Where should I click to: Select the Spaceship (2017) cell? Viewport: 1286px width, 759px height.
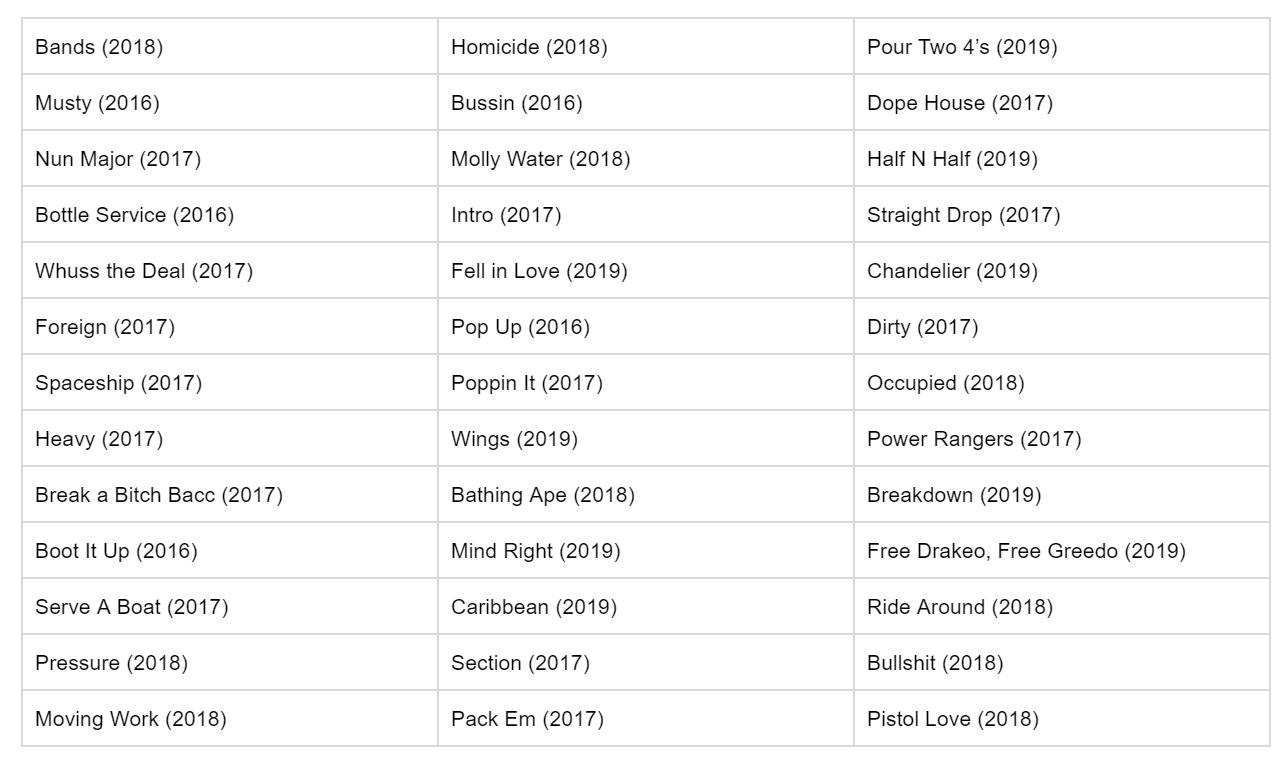tap(230, 382)
